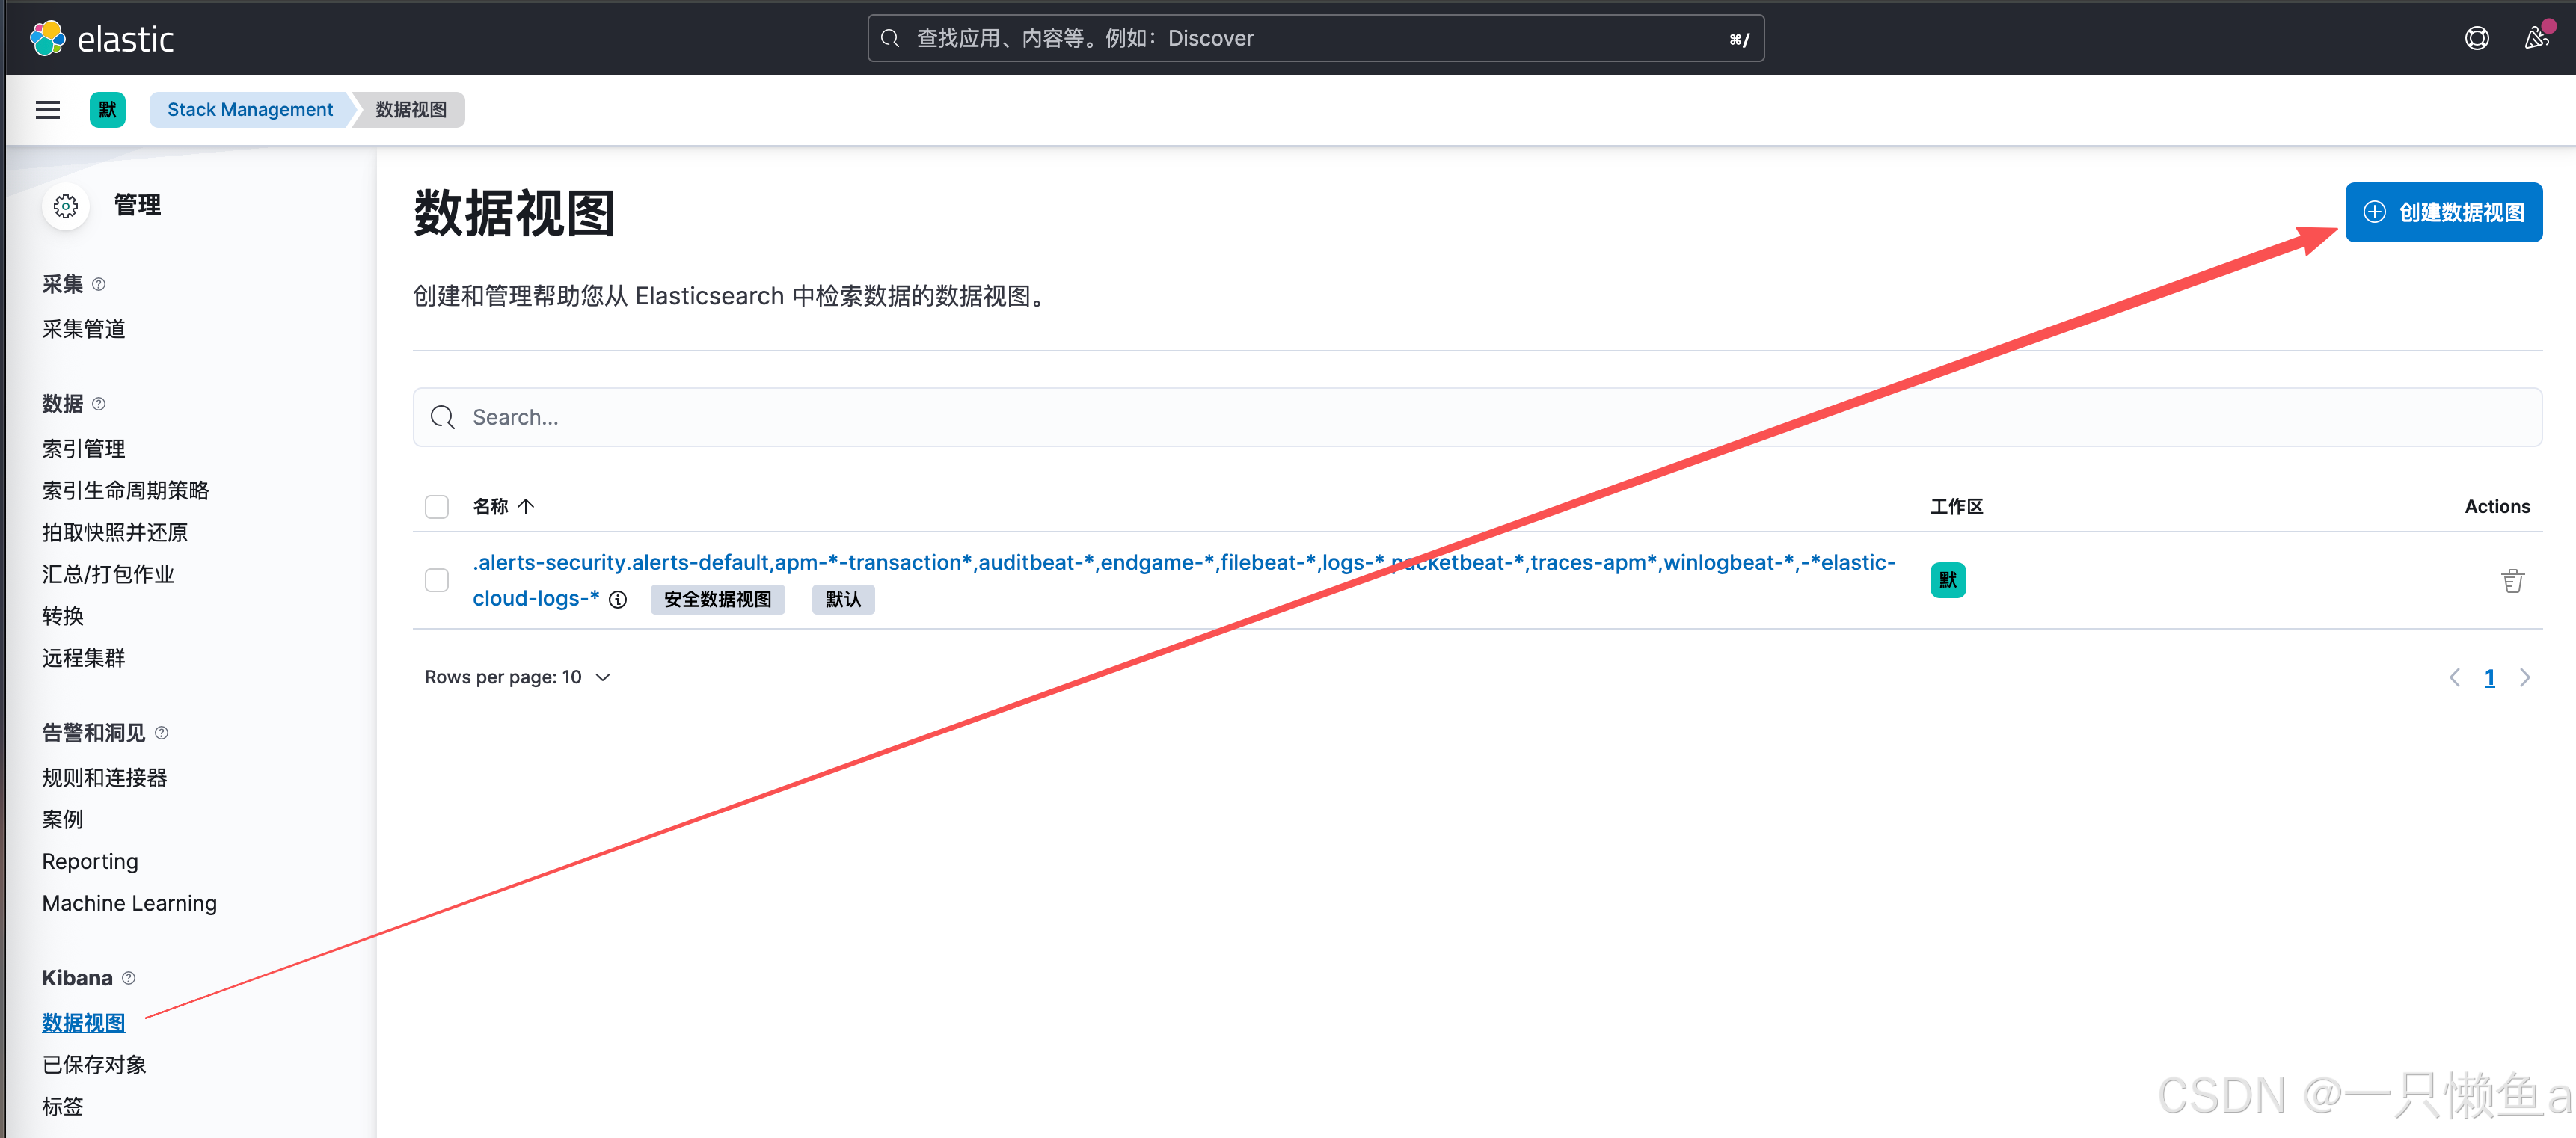The width and height of the screenshot is (2576, 1138).
Task: Select all rows with header checkbox
Action: click(437, 507)
